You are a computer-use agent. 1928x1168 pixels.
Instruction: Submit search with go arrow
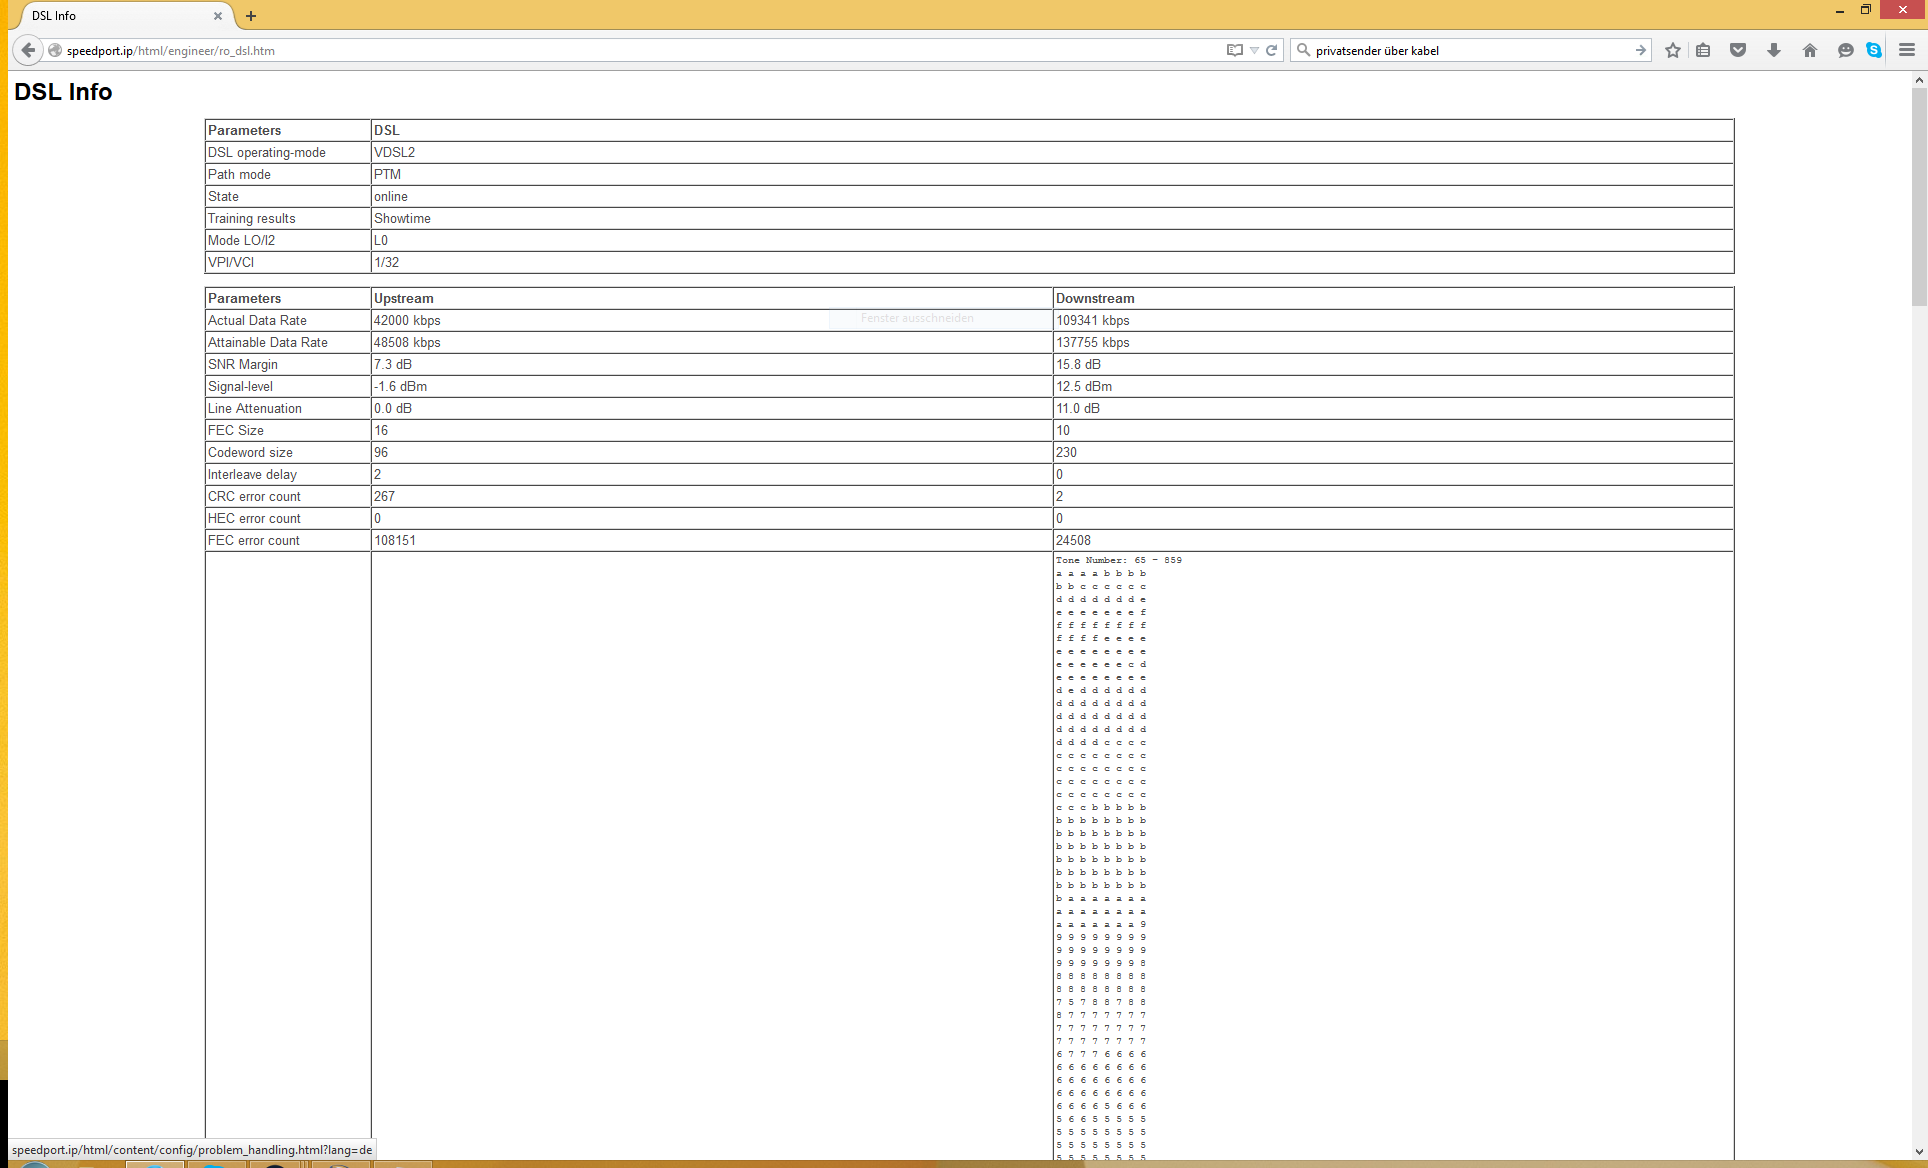coord(1641,50)
